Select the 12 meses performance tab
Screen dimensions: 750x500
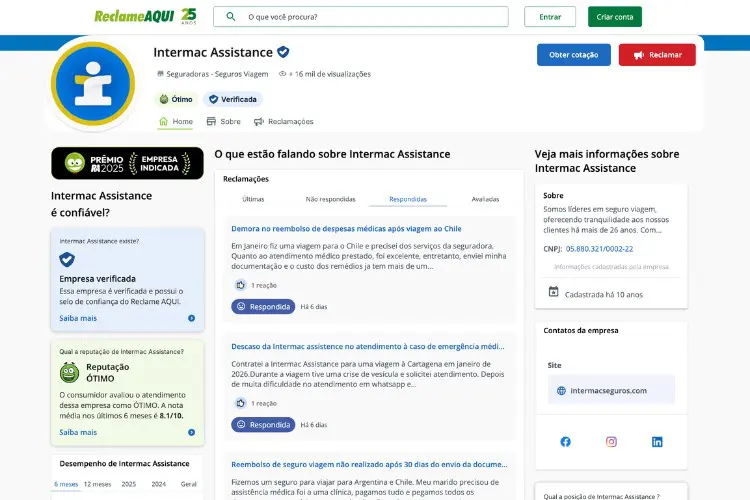click(x=98, y=484)
